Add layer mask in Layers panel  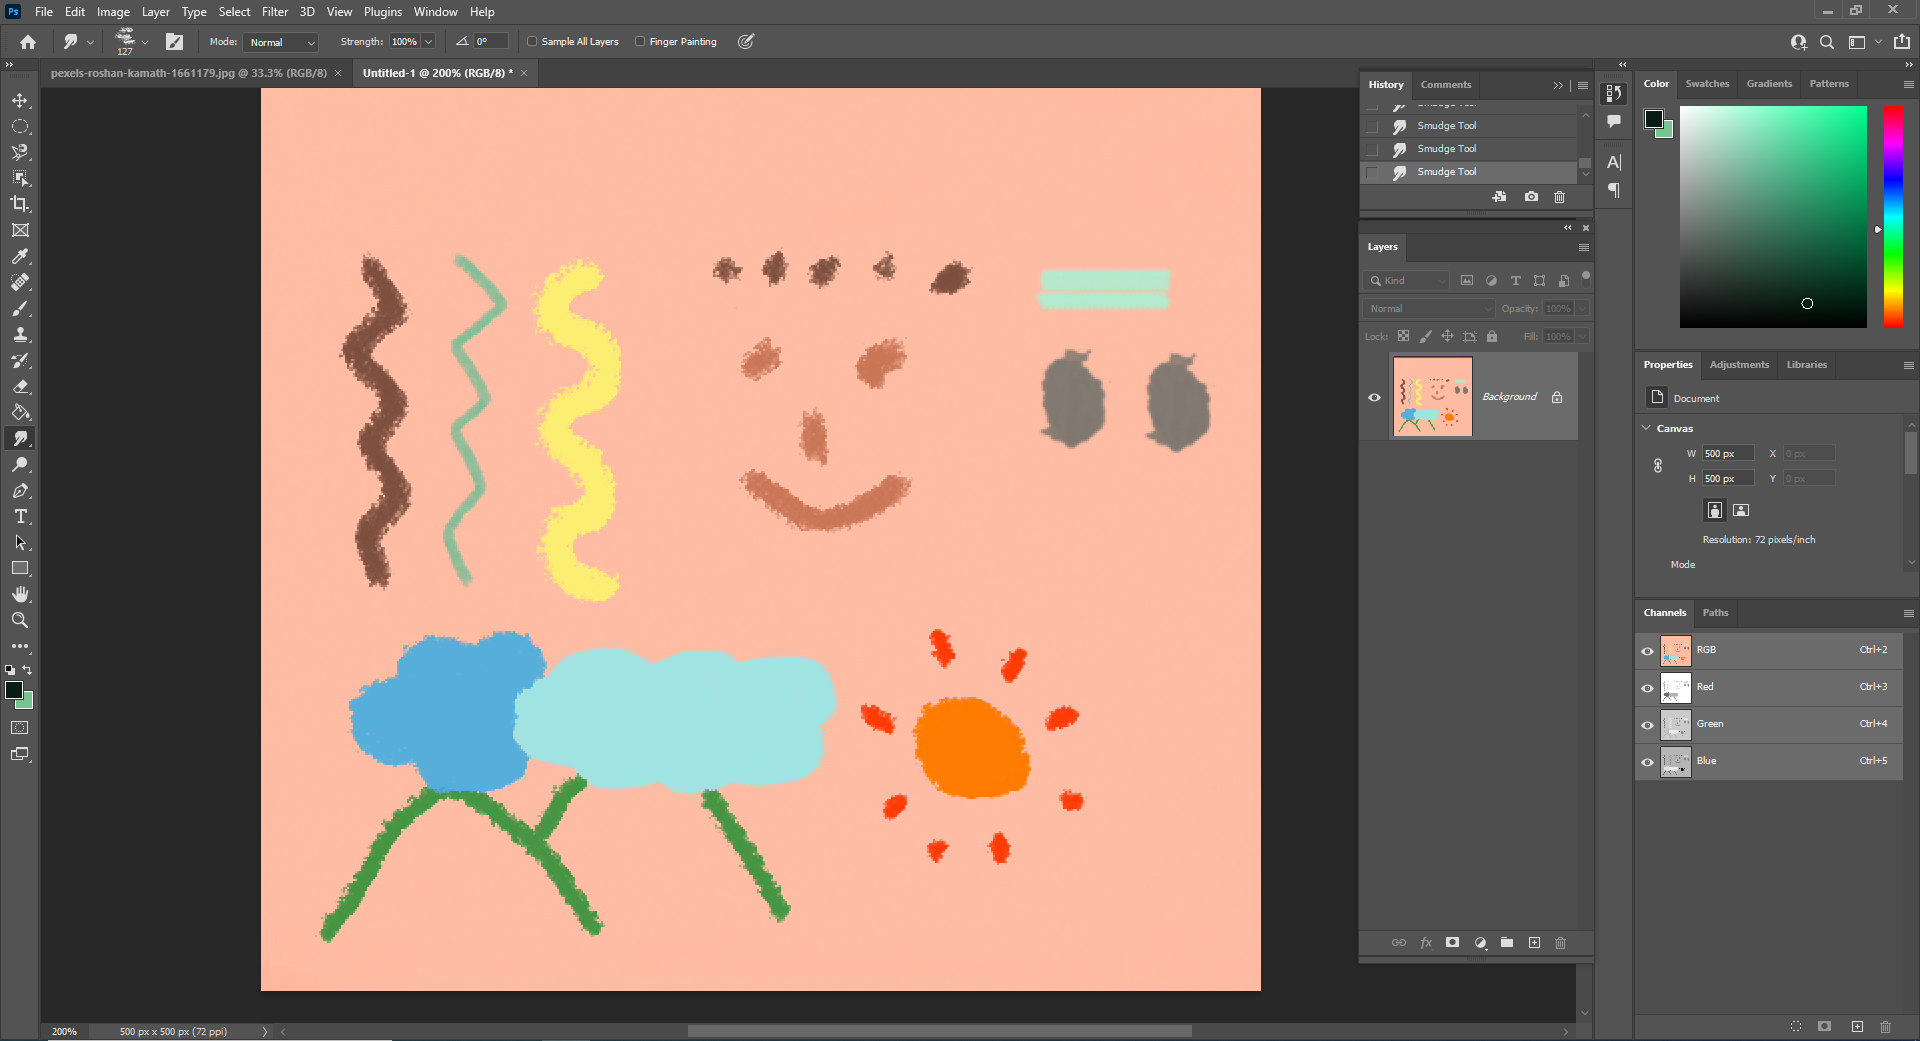tap(1452, 943)
